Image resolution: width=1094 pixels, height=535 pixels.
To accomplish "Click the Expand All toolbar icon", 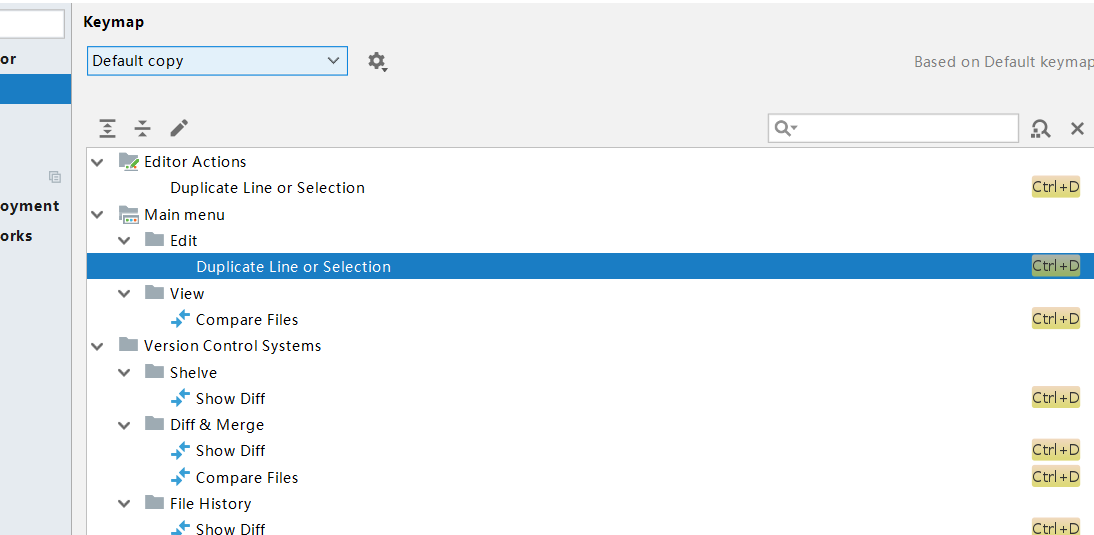I will [107, 128].
